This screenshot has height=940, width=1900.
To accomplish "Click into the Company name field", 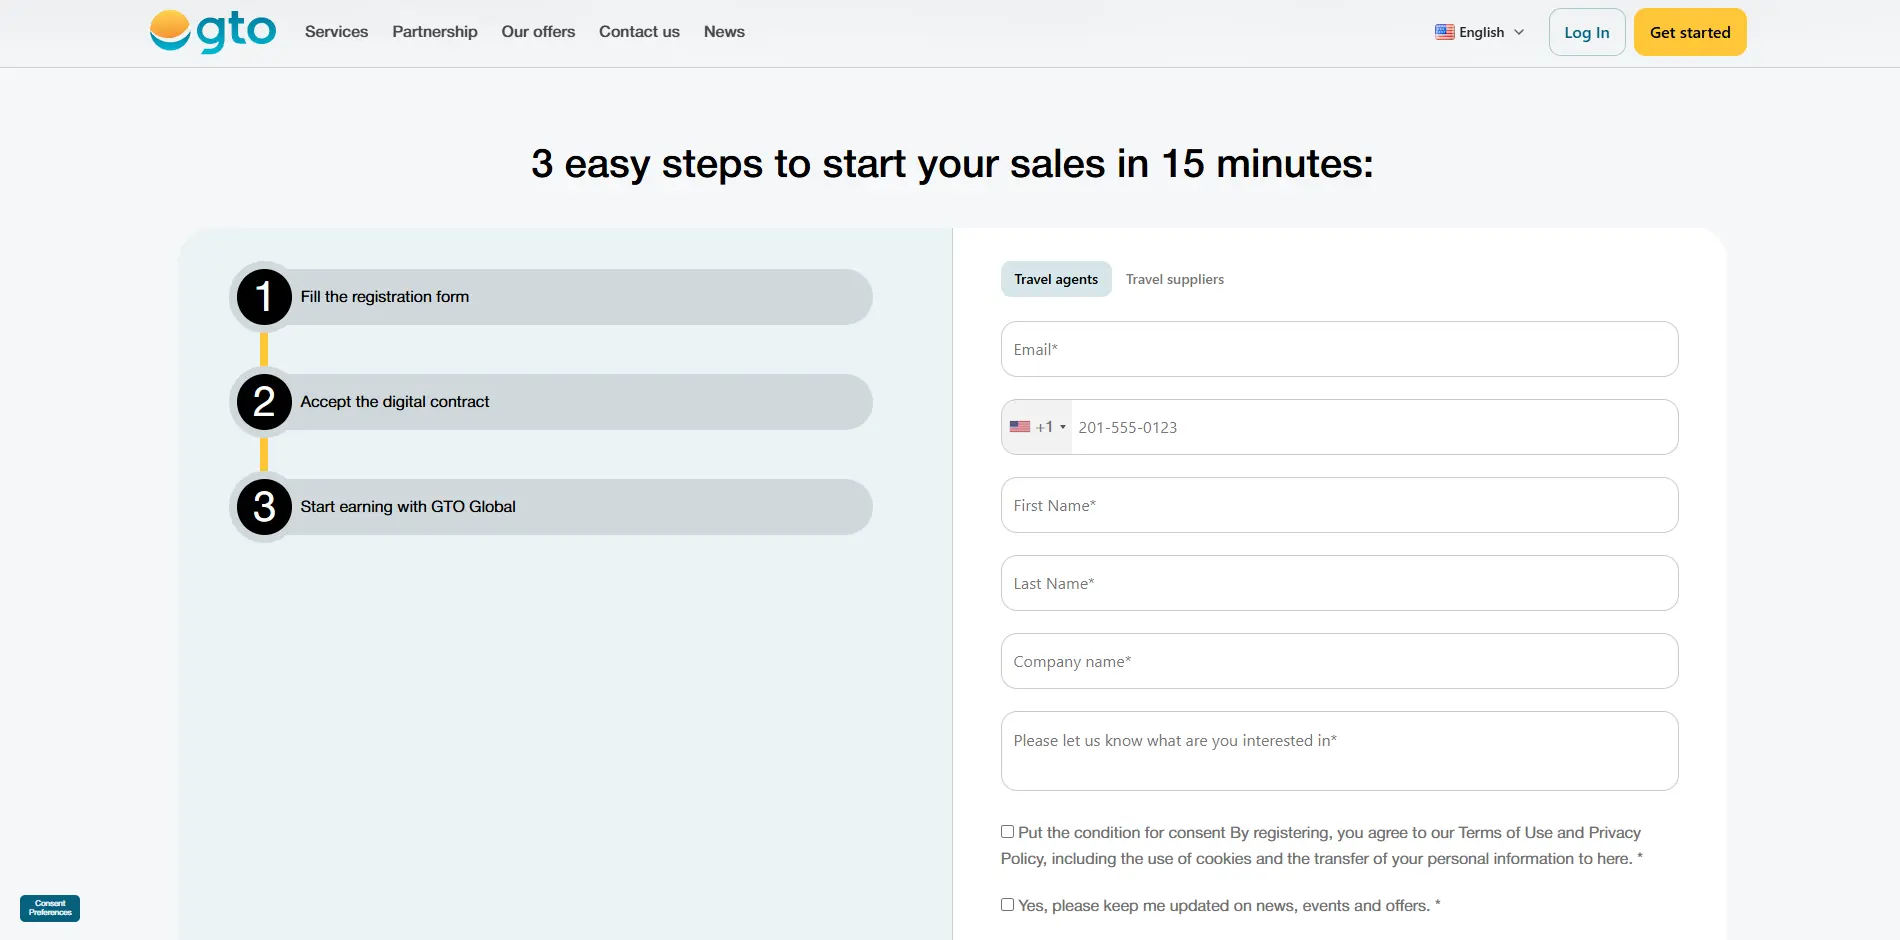I will 1339,661.
